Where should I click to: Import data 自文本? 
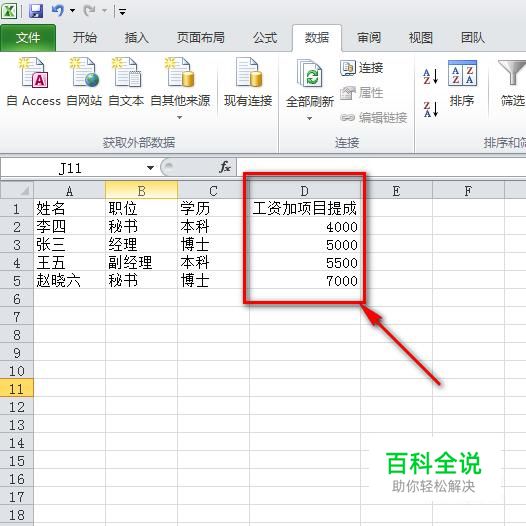pyautogui.click(x=126, y=82)
